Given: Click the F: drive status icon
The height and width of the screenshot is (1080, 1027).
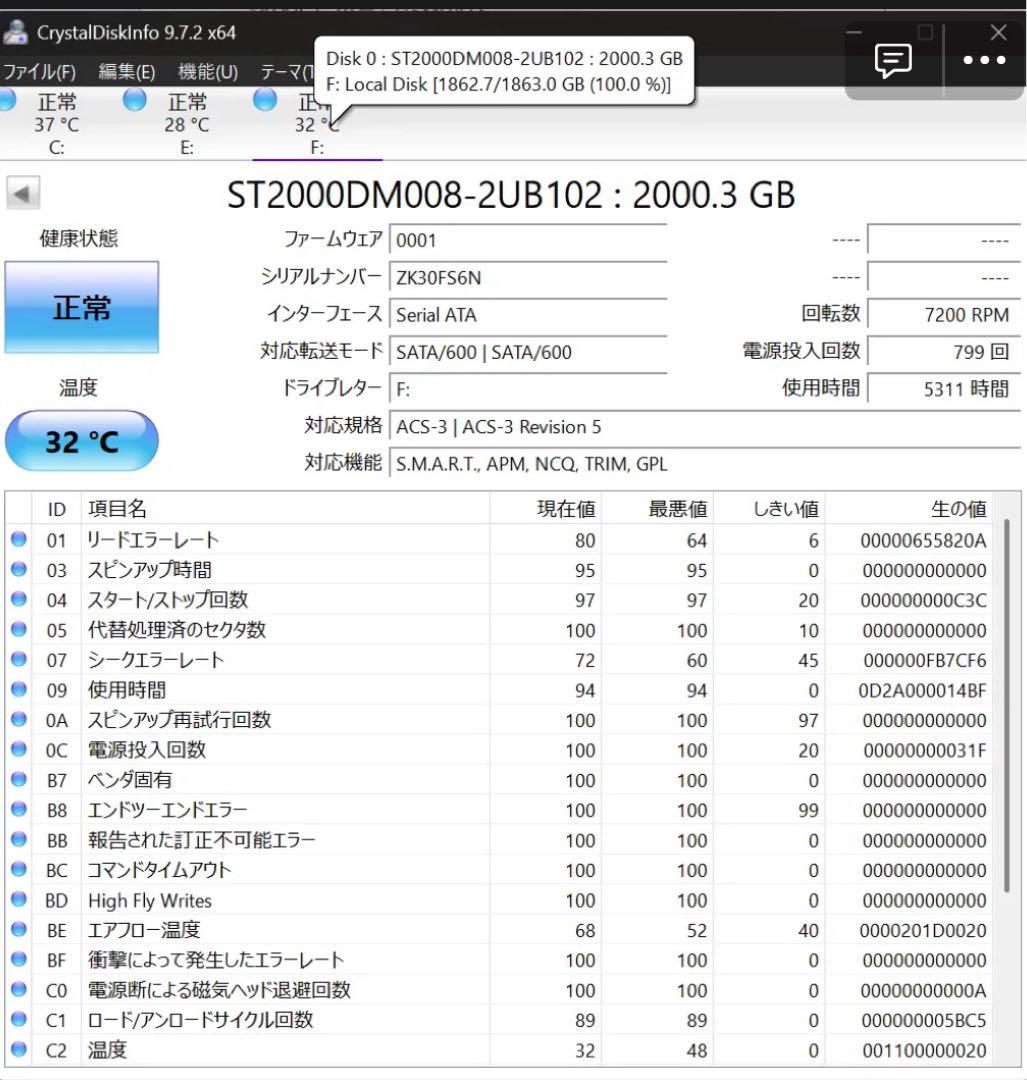Looking at the screenshot, I should pos(265,100).
